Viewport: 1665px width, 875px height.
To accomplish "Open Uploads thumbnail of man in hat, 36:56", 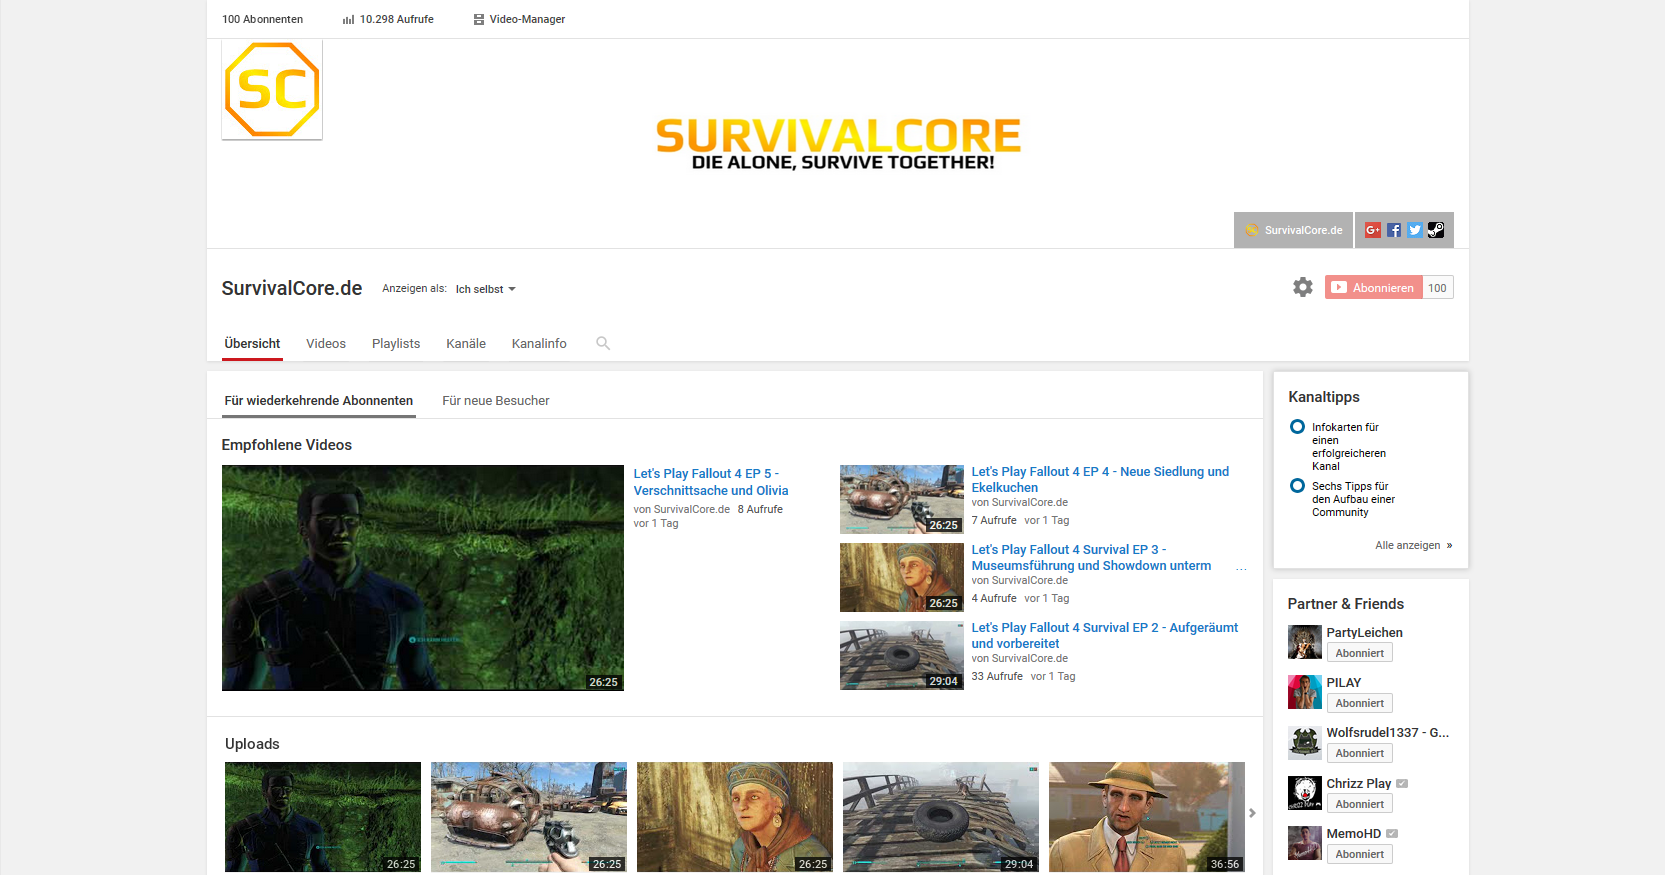I will [x=1147, y=817].
